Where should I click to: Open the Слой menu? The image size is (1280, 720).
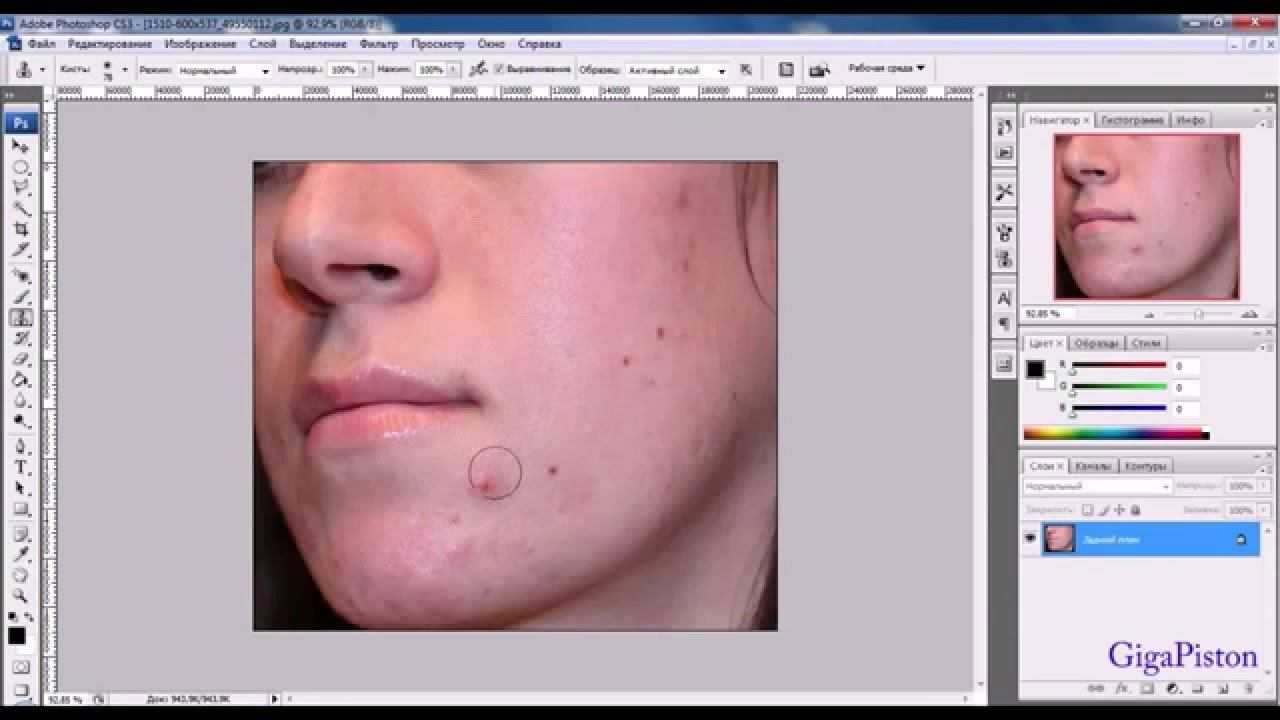263,44
